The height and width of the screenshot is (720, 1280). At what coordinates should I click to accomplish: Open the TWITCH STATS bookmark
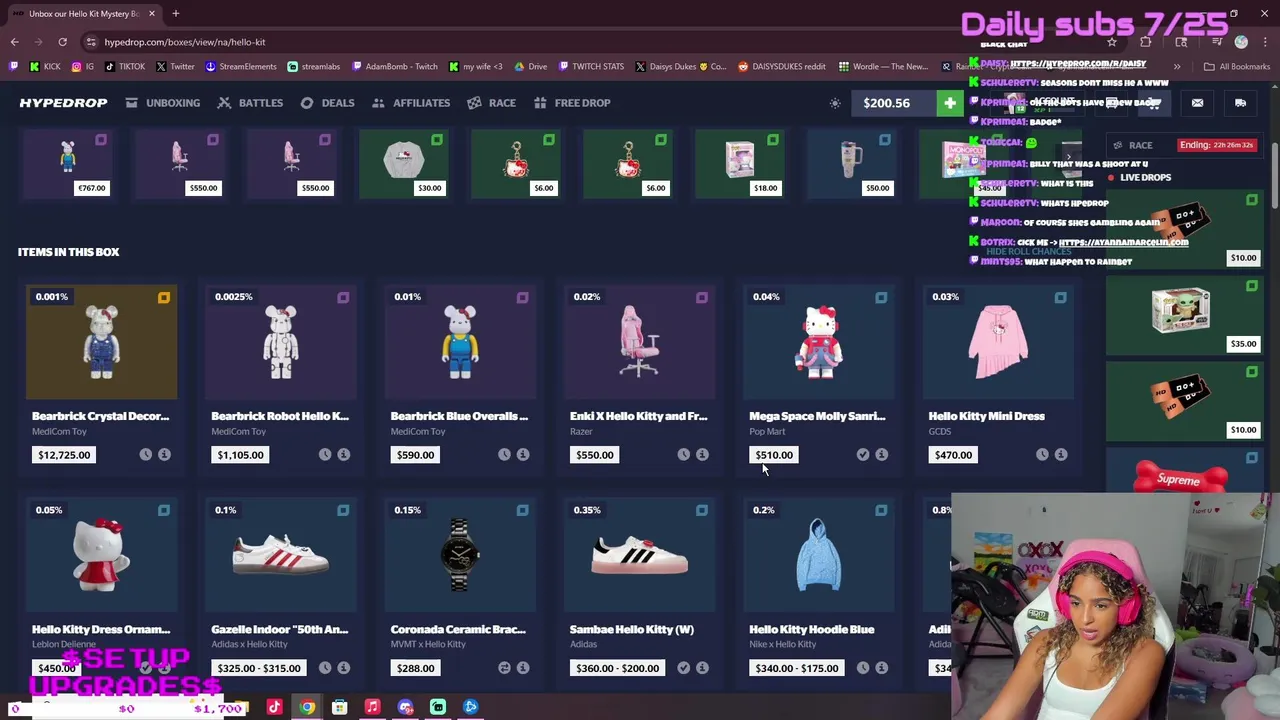(x=591, y=67)
